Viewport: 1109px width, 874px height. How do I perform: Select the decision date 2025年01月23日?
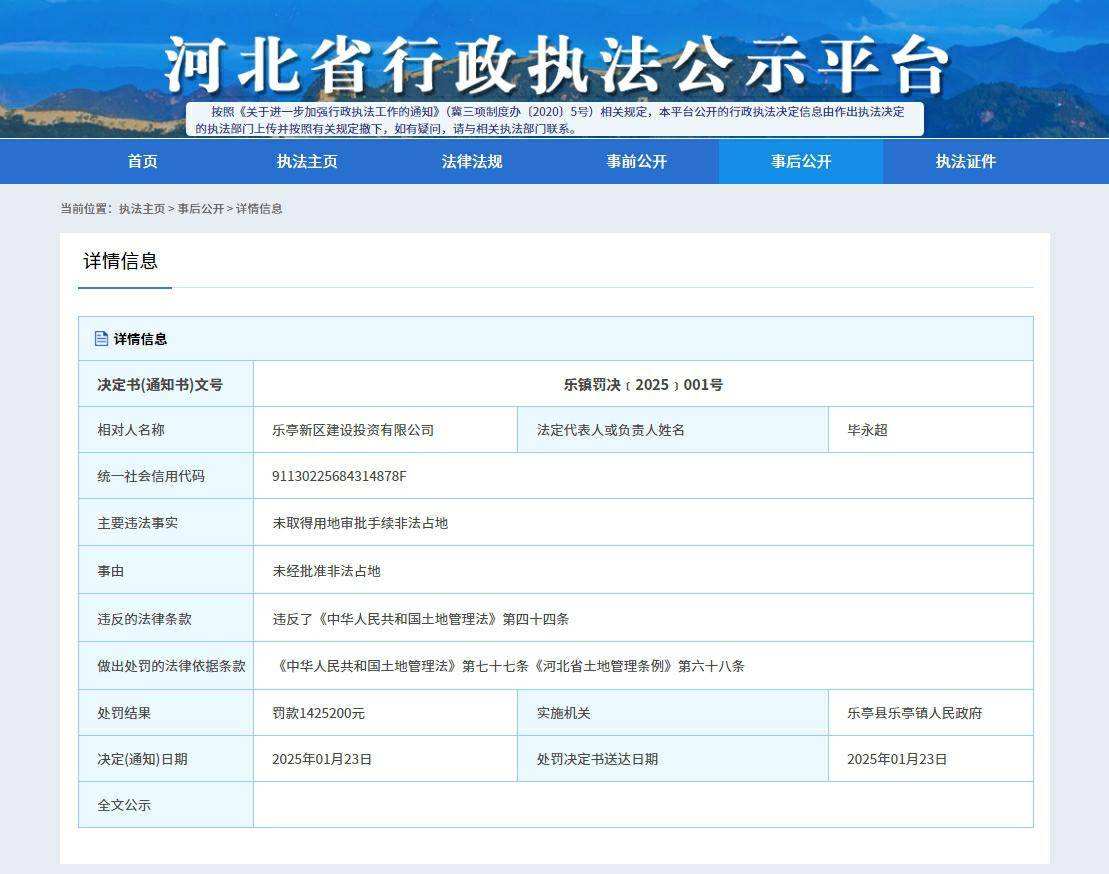322,759
